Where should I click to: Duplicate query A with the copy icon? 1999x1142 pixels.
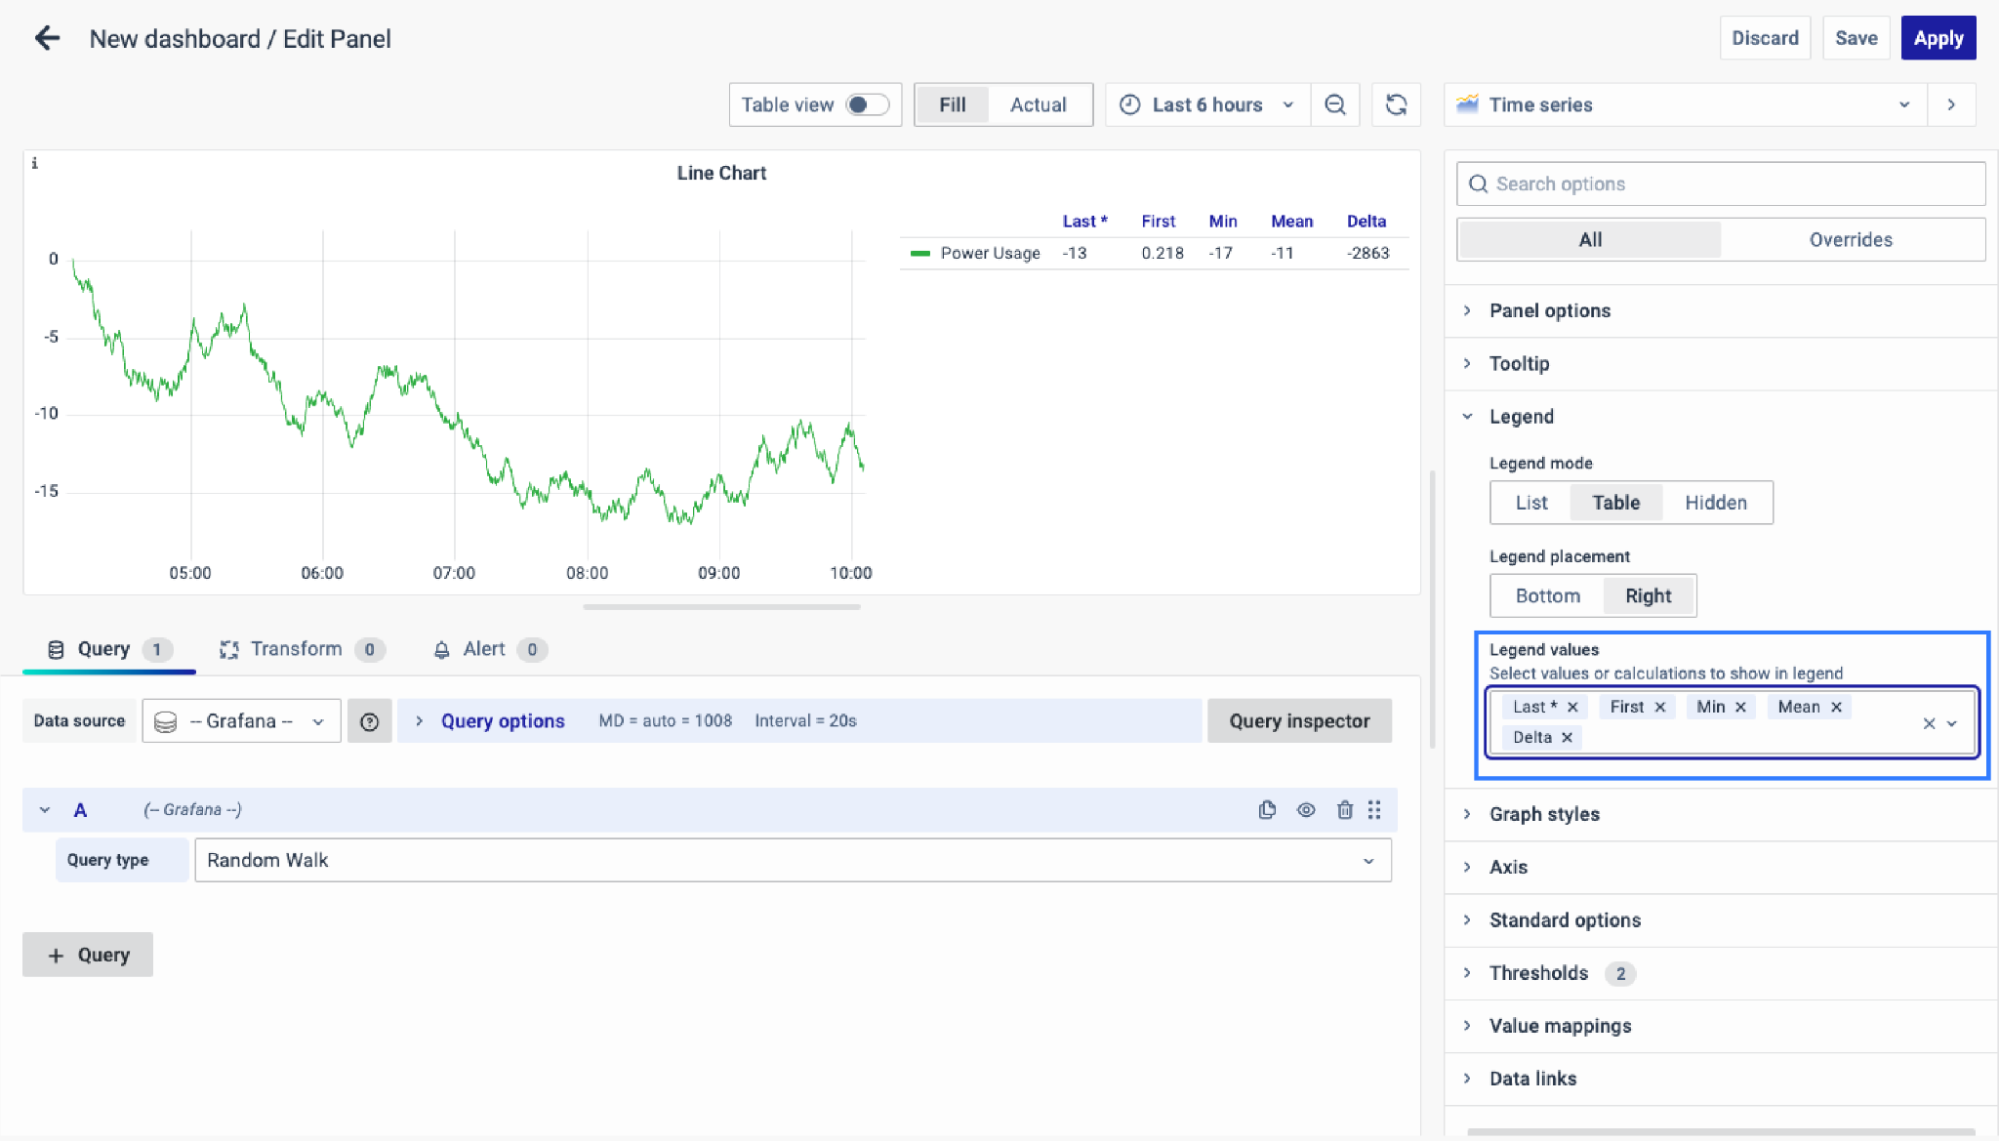click(x=1267, y=810)
